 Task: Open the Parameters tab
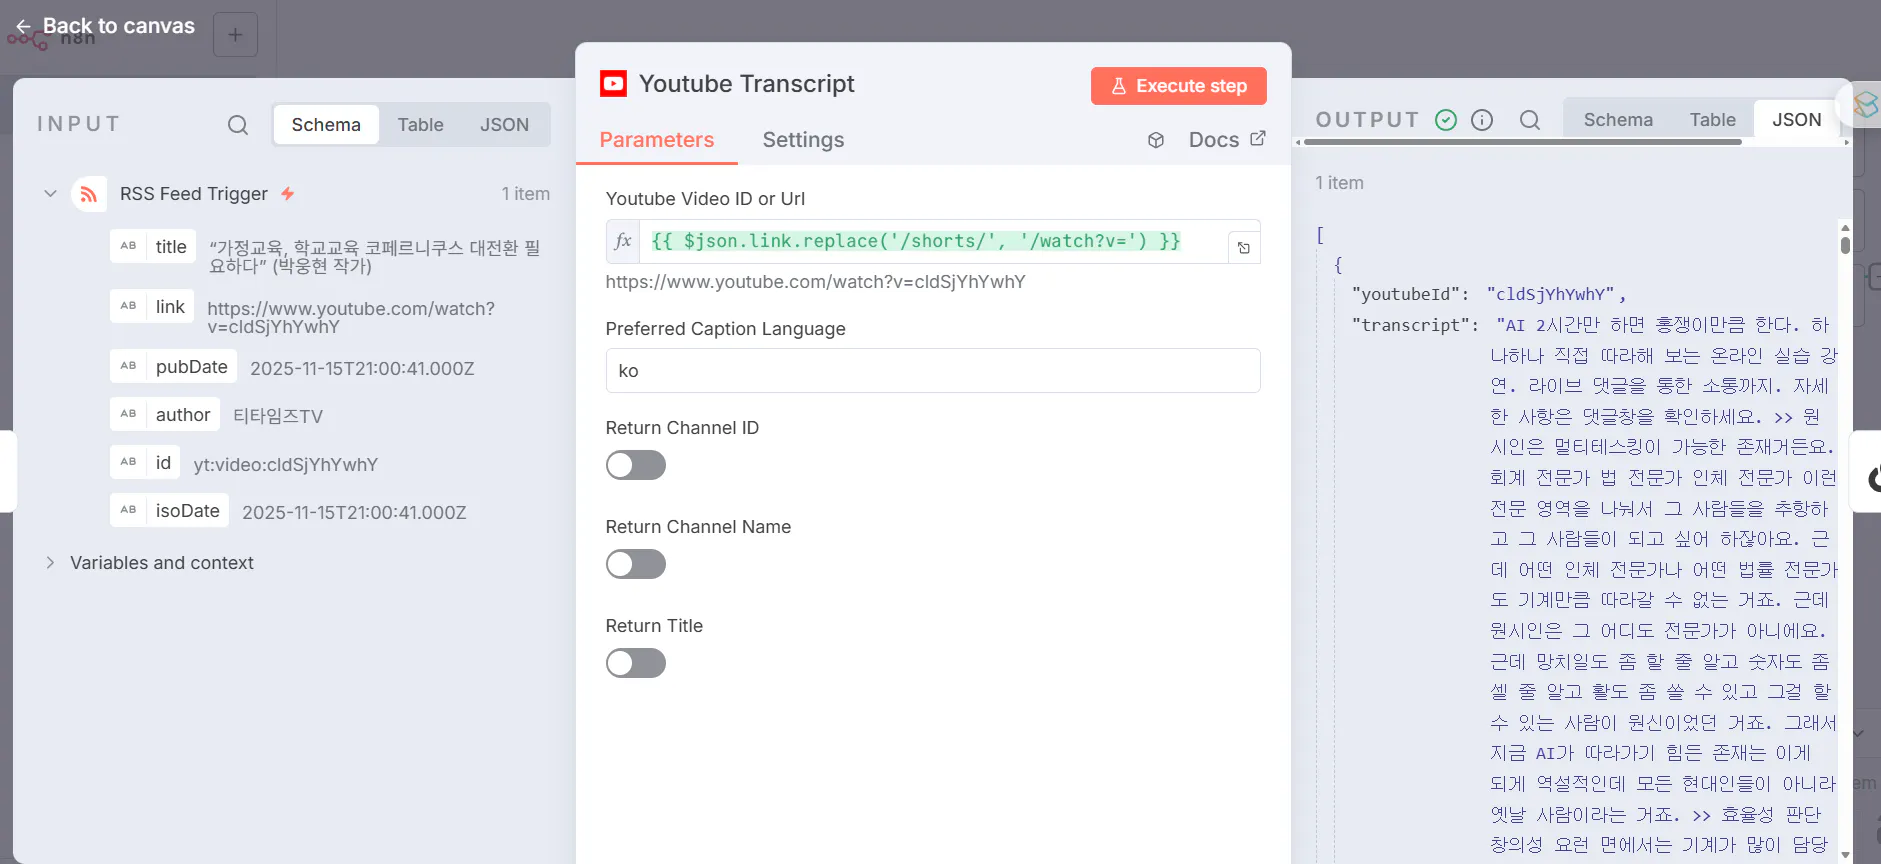[657, 140]
